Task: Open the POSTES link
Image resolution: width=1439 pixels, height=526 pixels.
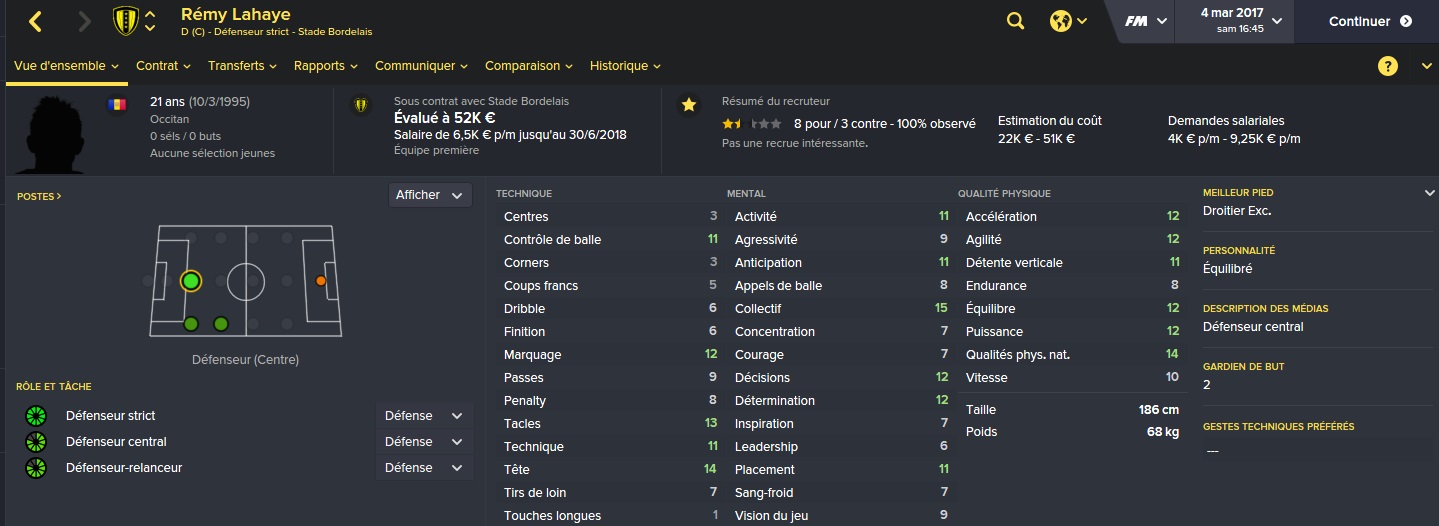Action: pos(39,197)
